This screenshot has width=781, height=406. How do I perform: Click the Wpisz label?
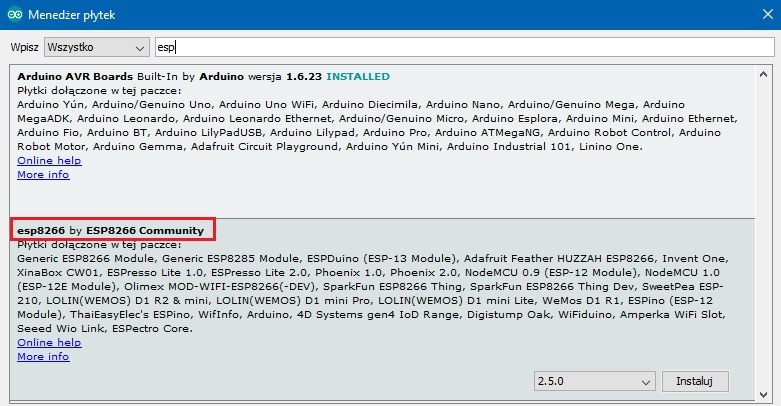click(x=24, y=47)
